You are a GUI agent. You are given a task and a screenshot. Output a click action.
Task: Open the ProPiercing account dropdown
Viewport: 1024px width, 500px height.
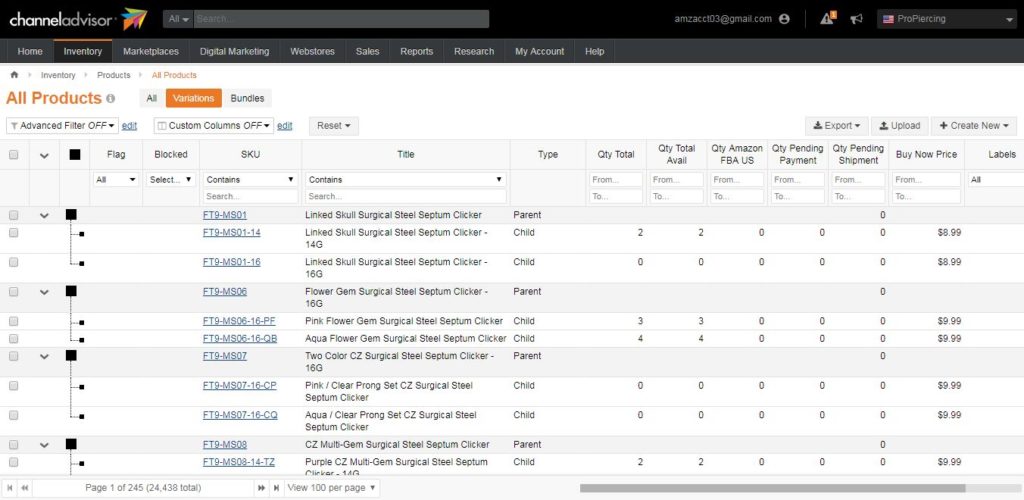[945, 19]
